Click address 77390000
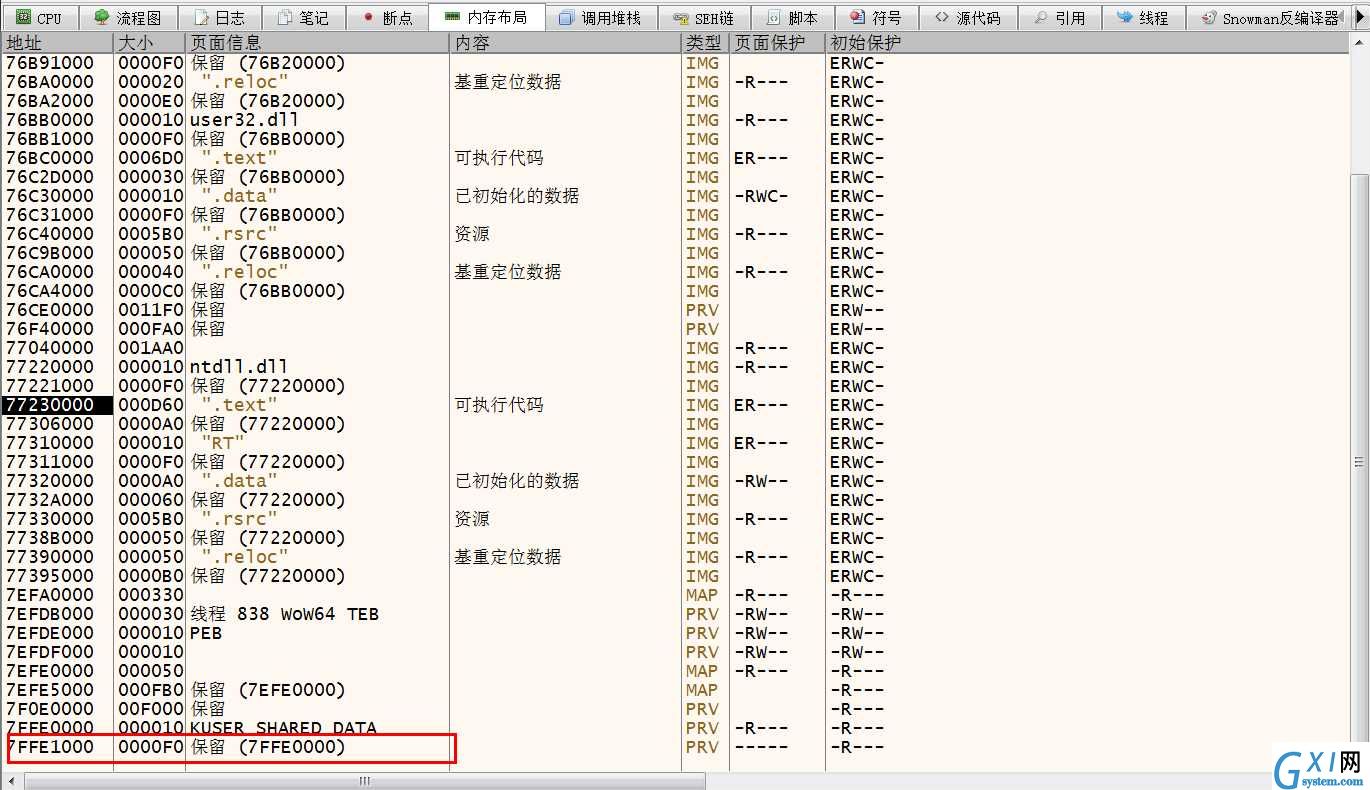The width and height of the screenshot is (1370, 790). tap(50, 557)
